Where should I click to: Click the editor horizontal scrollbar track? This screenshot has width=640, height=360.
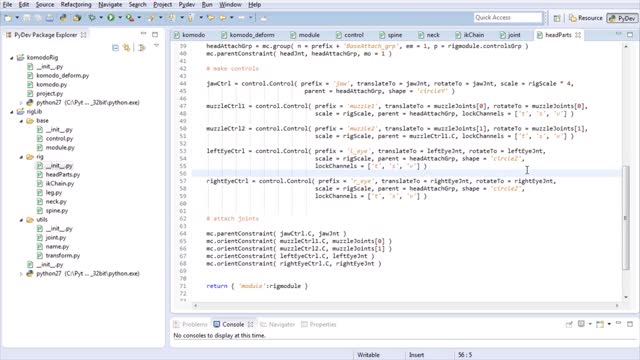tap(406, 305)
